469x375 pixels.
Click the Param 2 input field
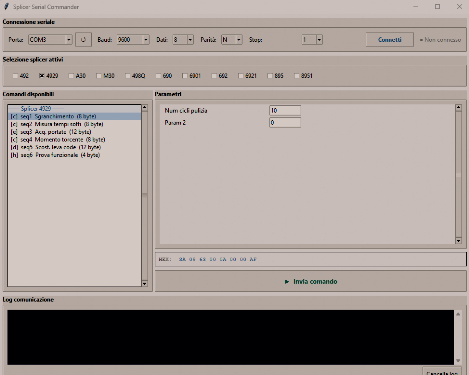[285, 123]
